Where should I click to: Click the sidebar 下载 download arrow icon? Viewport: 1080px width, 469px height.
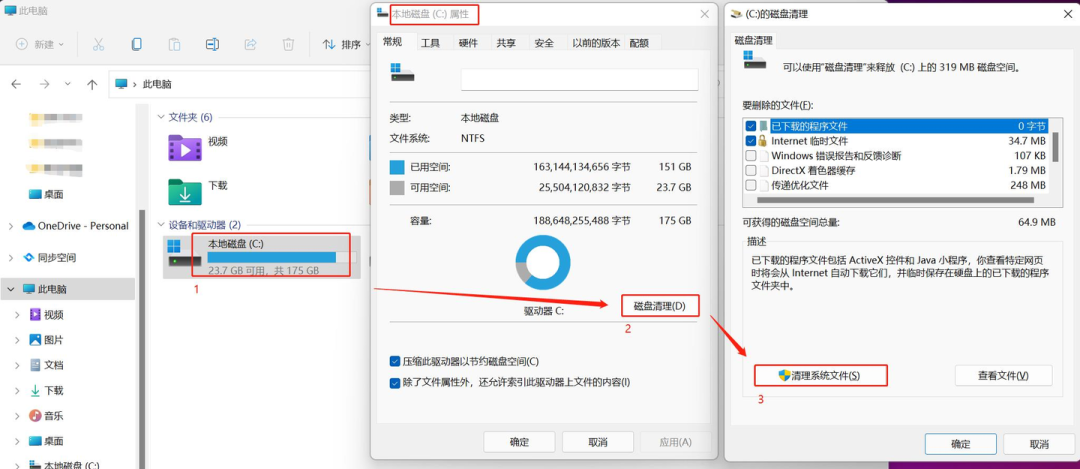click(35, 390)
